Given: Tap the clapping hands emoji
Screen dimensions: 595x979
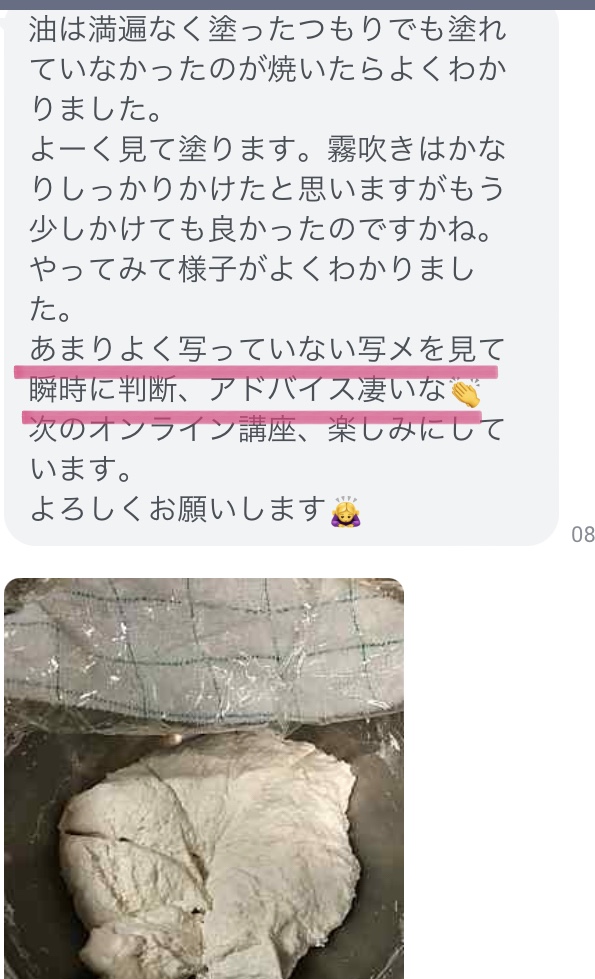Looking at the screenshot, I should [x=465, y=393].
